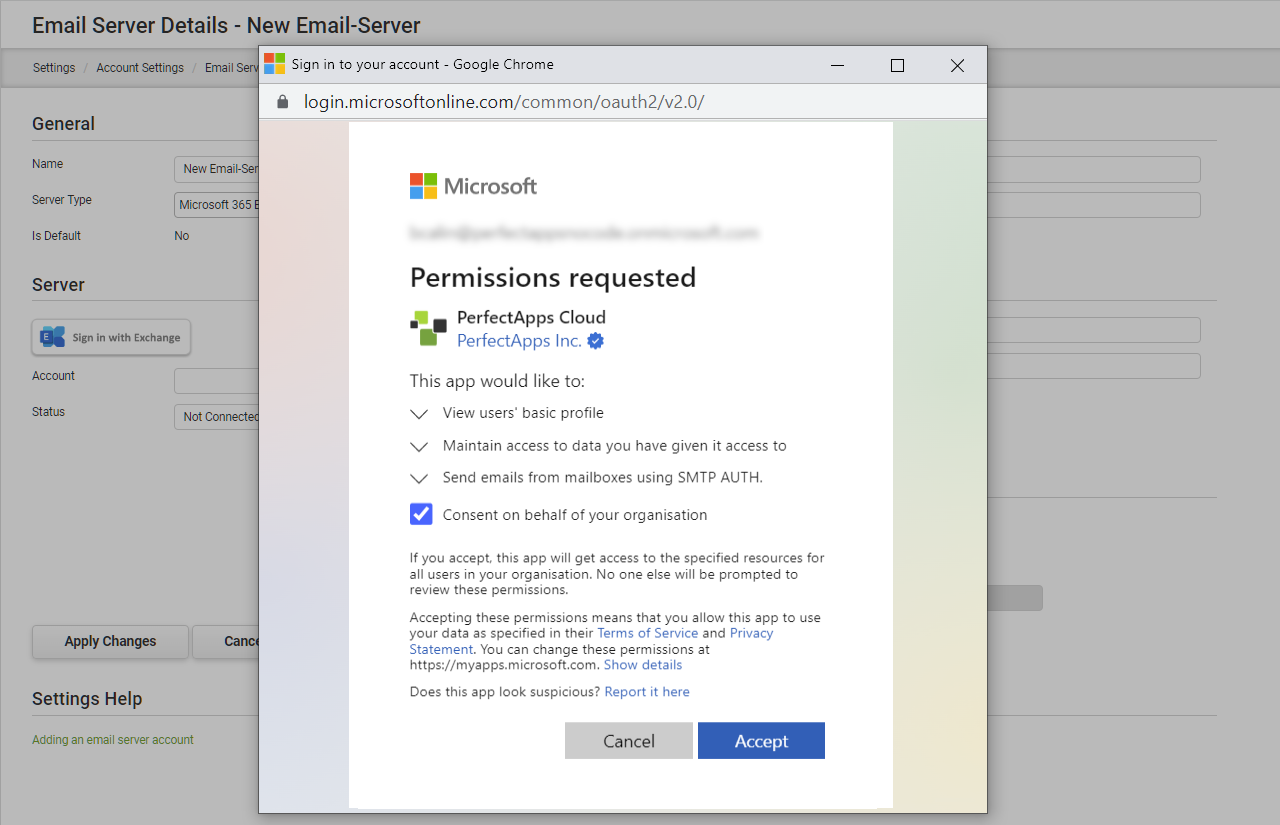Open the Server Type dropdown

pyautogui.click(x=217, y=205)
